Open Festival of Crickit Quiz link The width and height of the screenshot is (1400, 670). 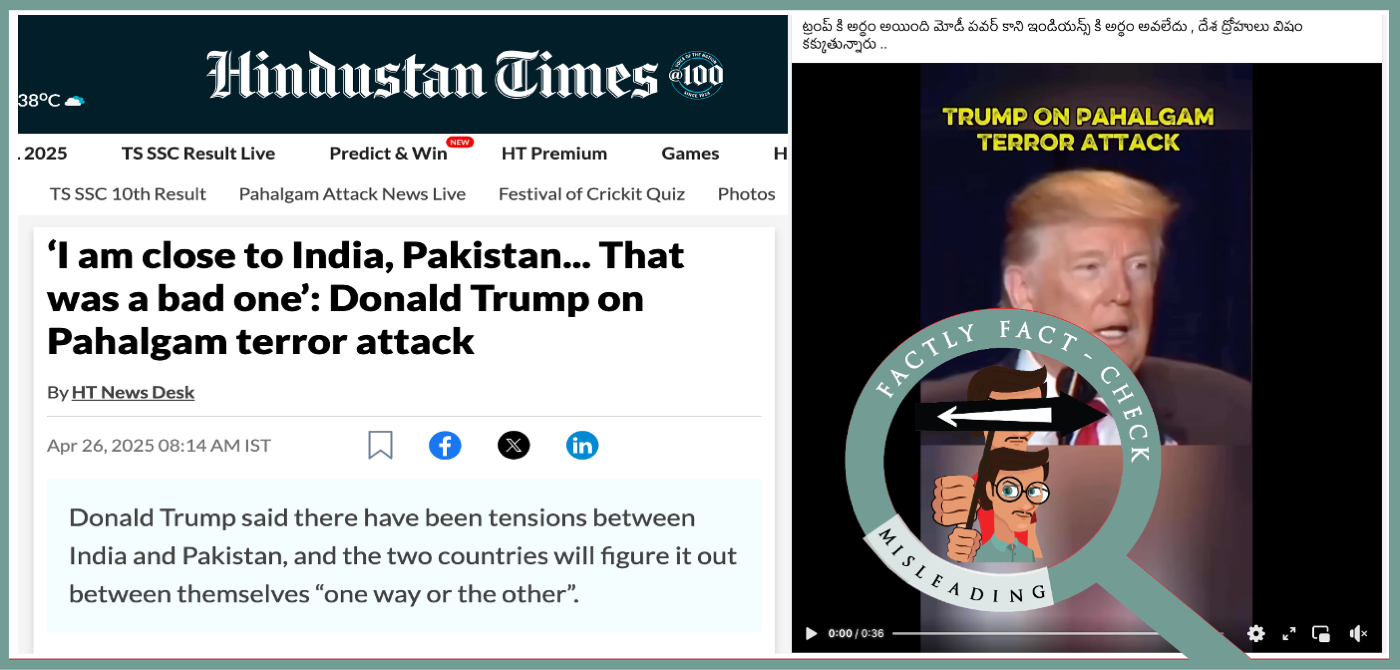(592, 194)
